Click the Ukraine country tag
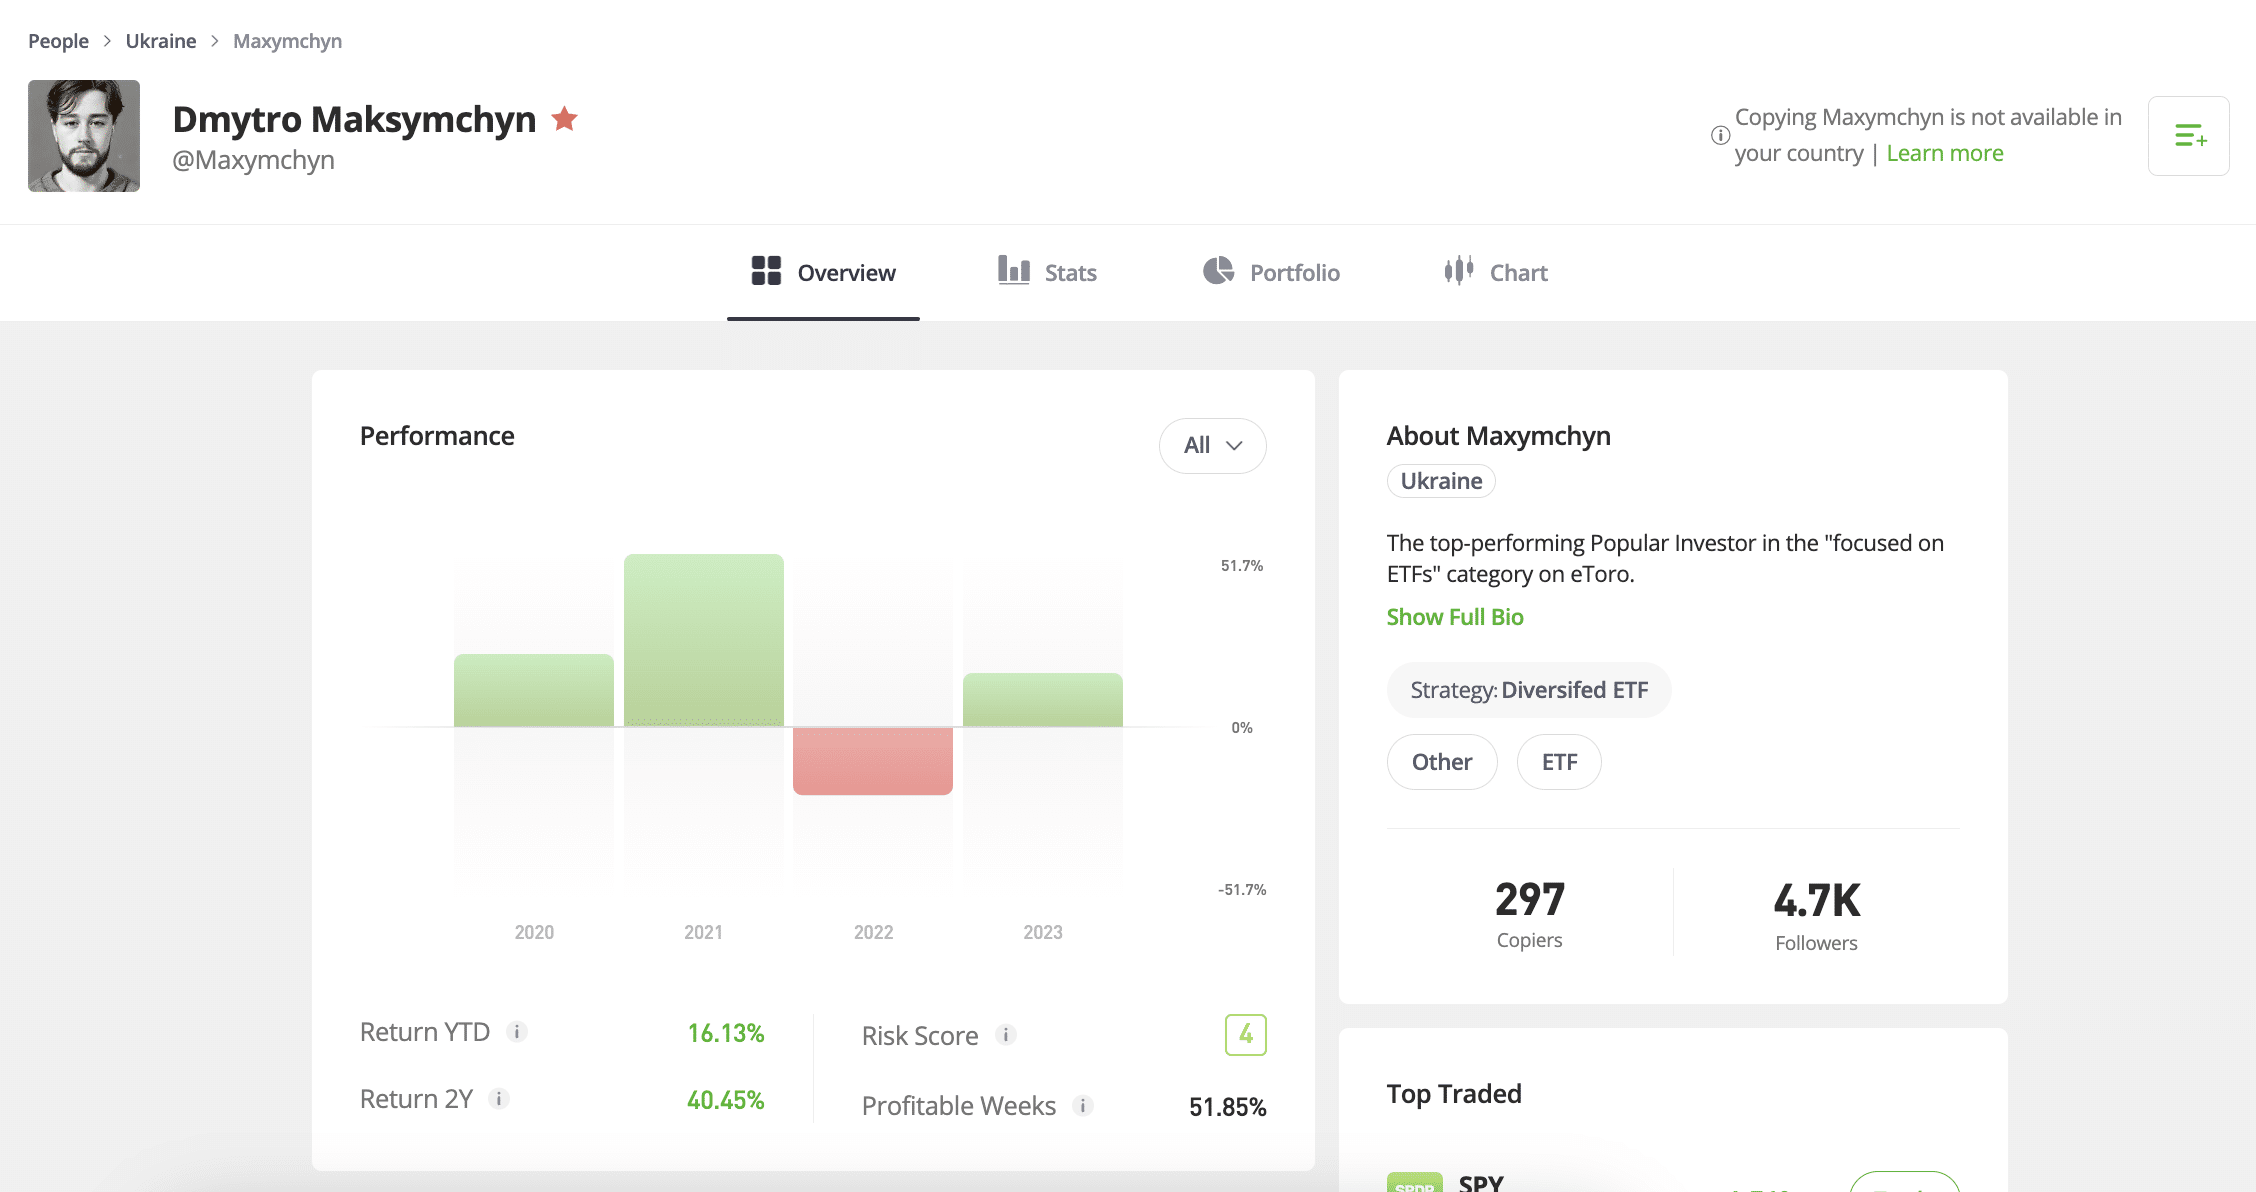The height and width of the screenshot is (1192, 2256). 1441,481
